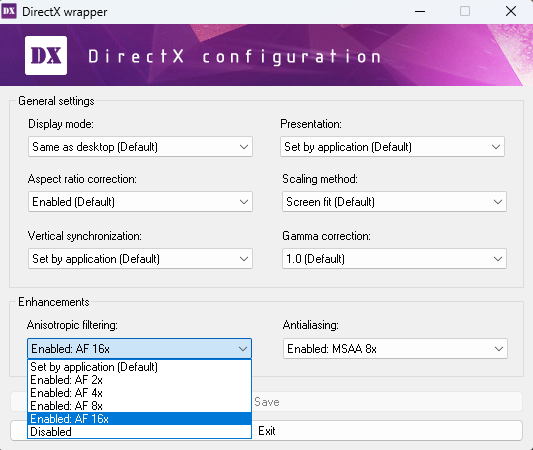Collapse the Anisotropic filtering dropdown

(139, 349)
